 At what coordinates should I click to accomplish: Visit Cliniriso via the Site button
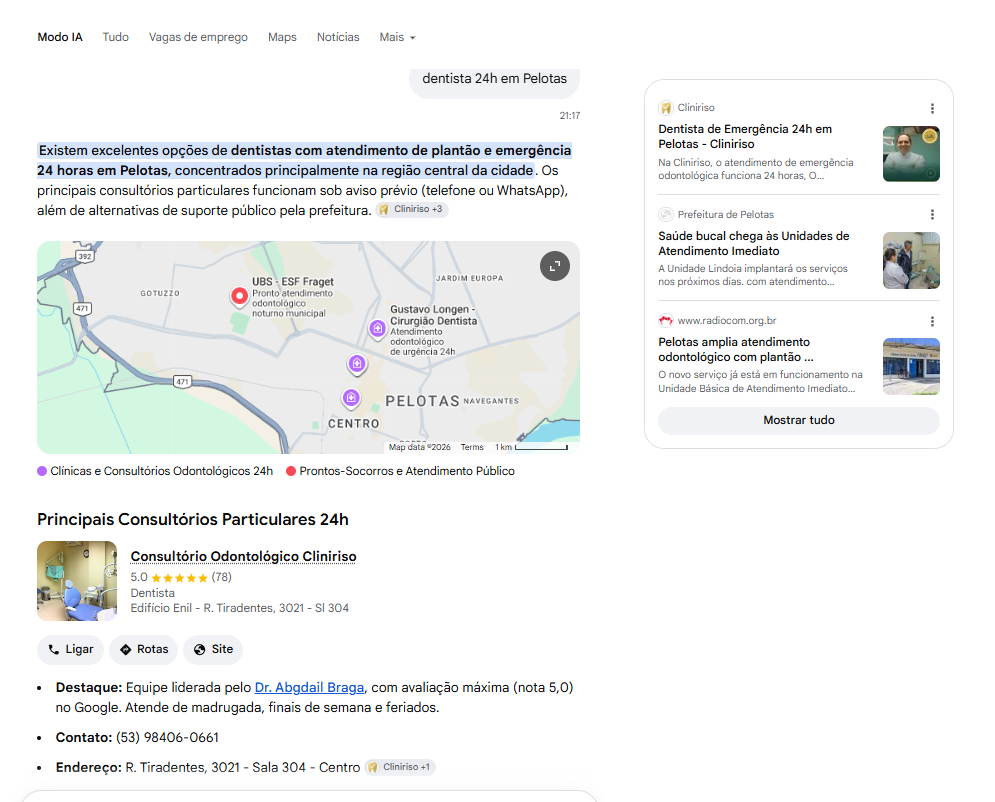[213, 650]
